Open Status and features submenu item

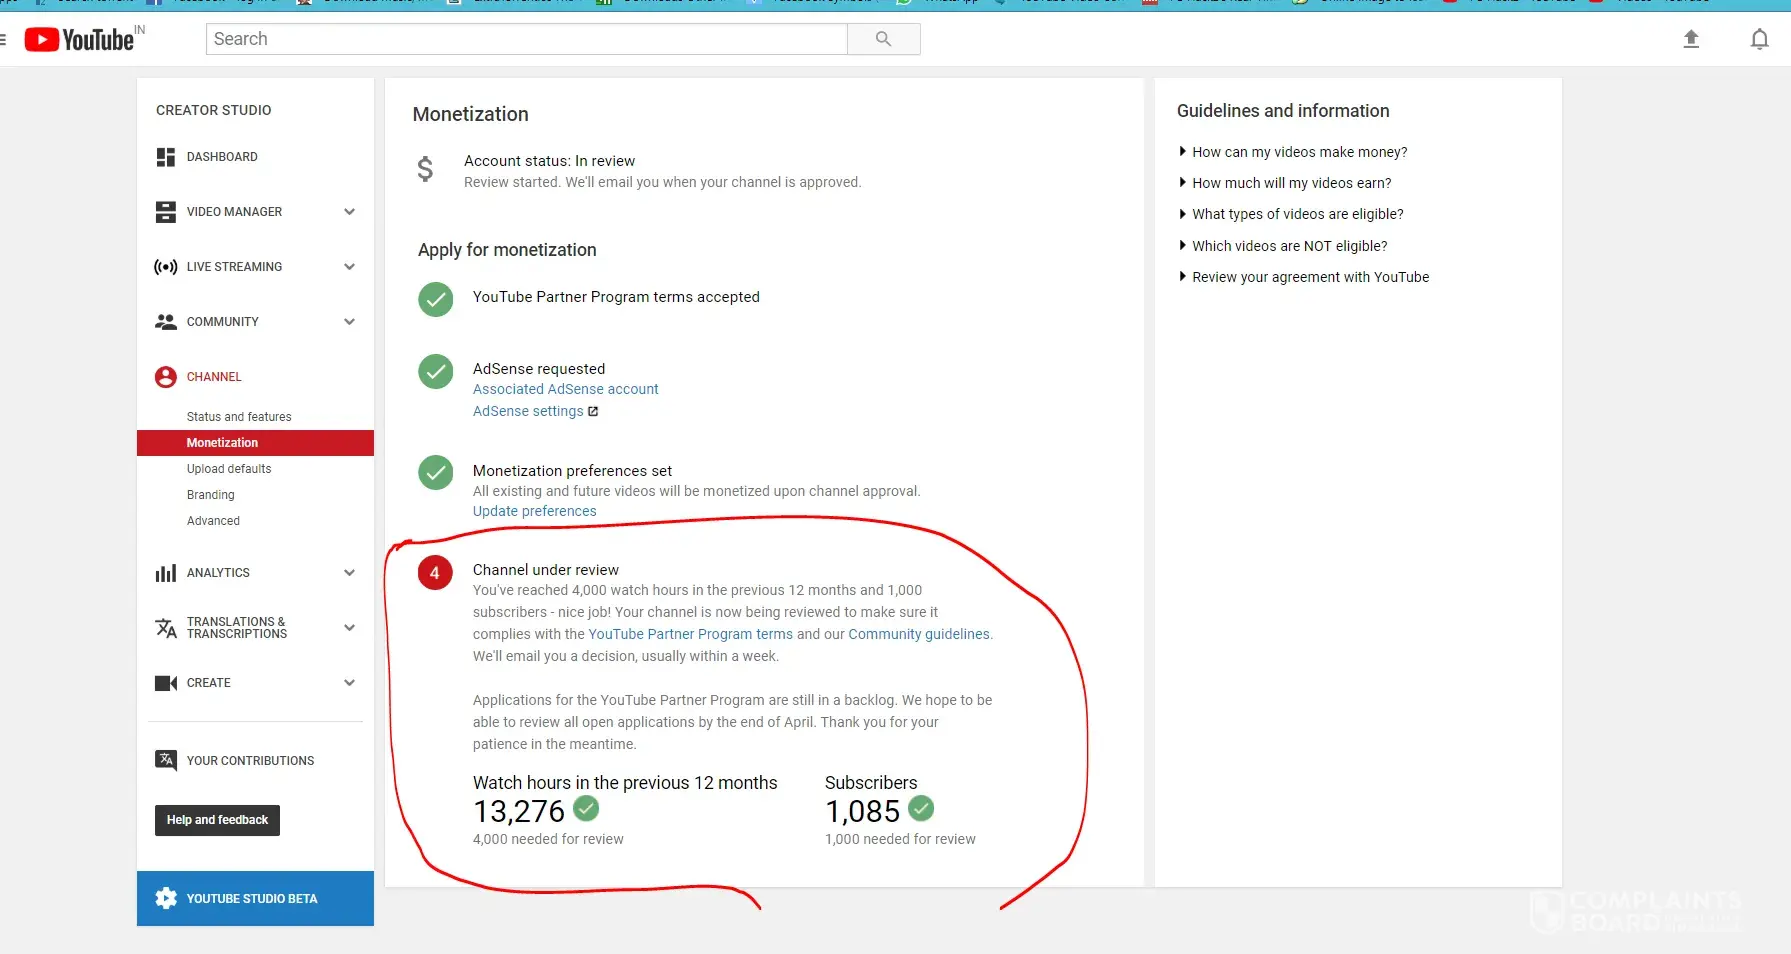click(x=239, y=417)
